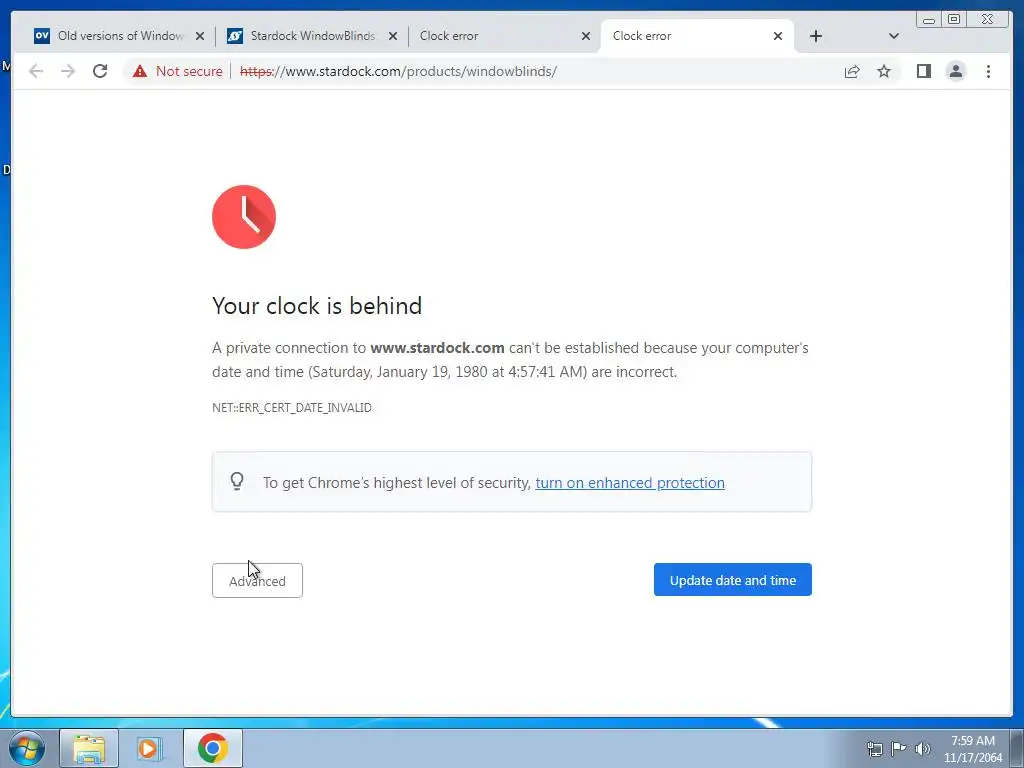
Task: Close the active Clock error tab
Action: point(778,37)
